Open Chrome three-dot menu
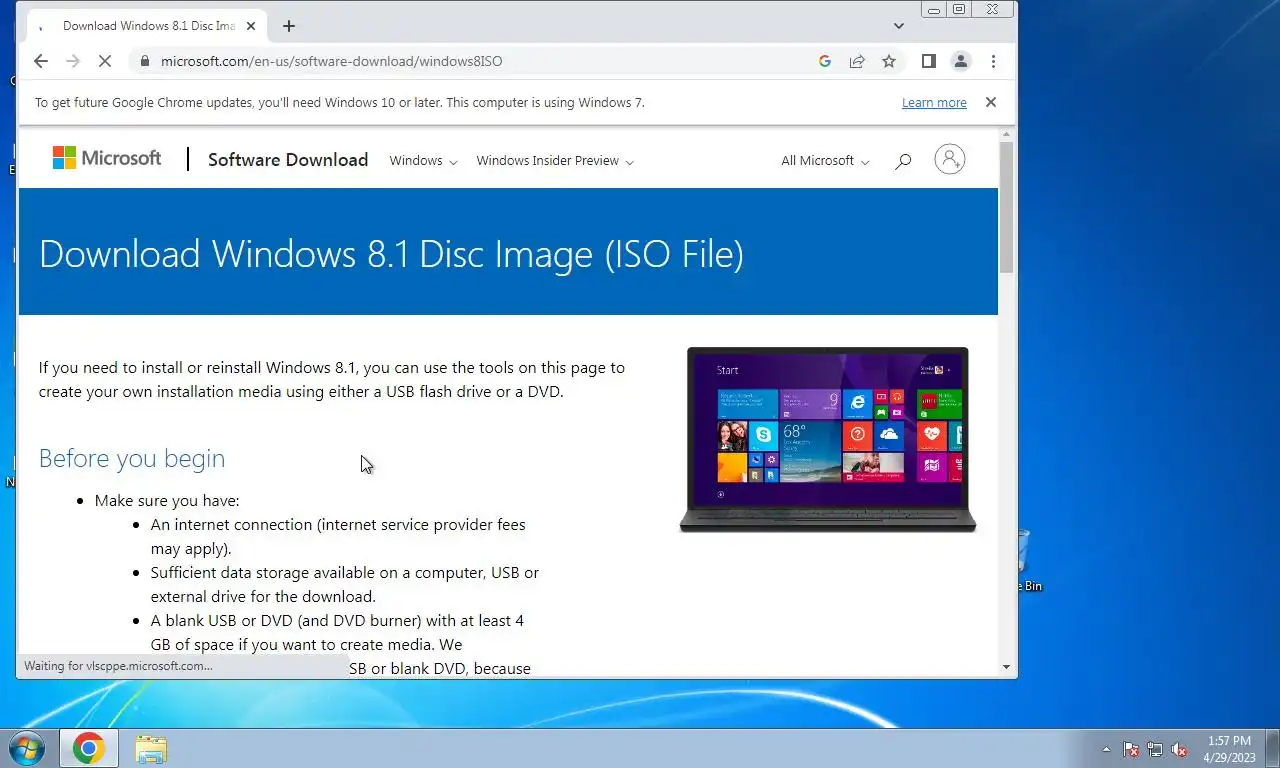Image resolution: width=1280 pixels, height=768 pixels. coord(993,61)
